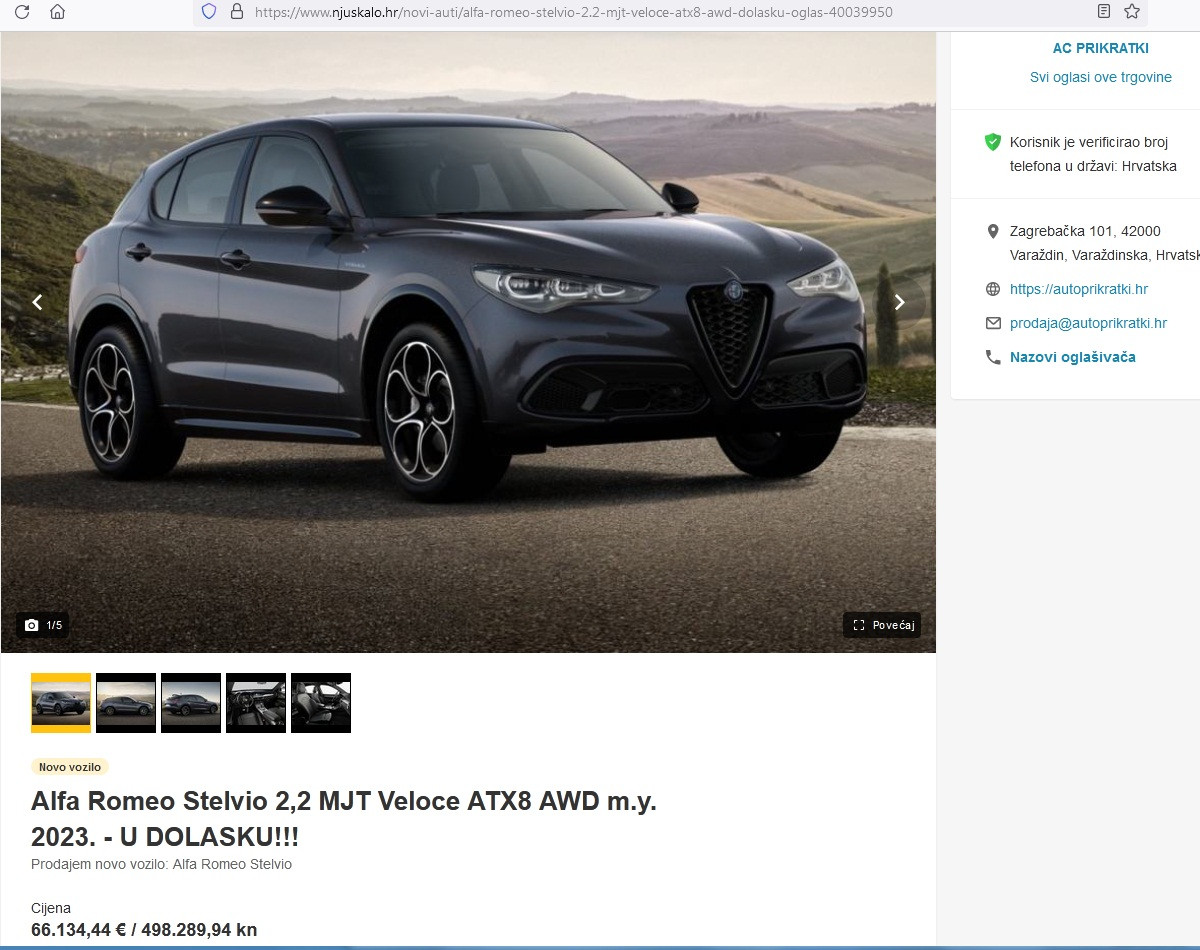Click the green verified shield icon
The image size is (1200, 950).
tap(993, 142)
